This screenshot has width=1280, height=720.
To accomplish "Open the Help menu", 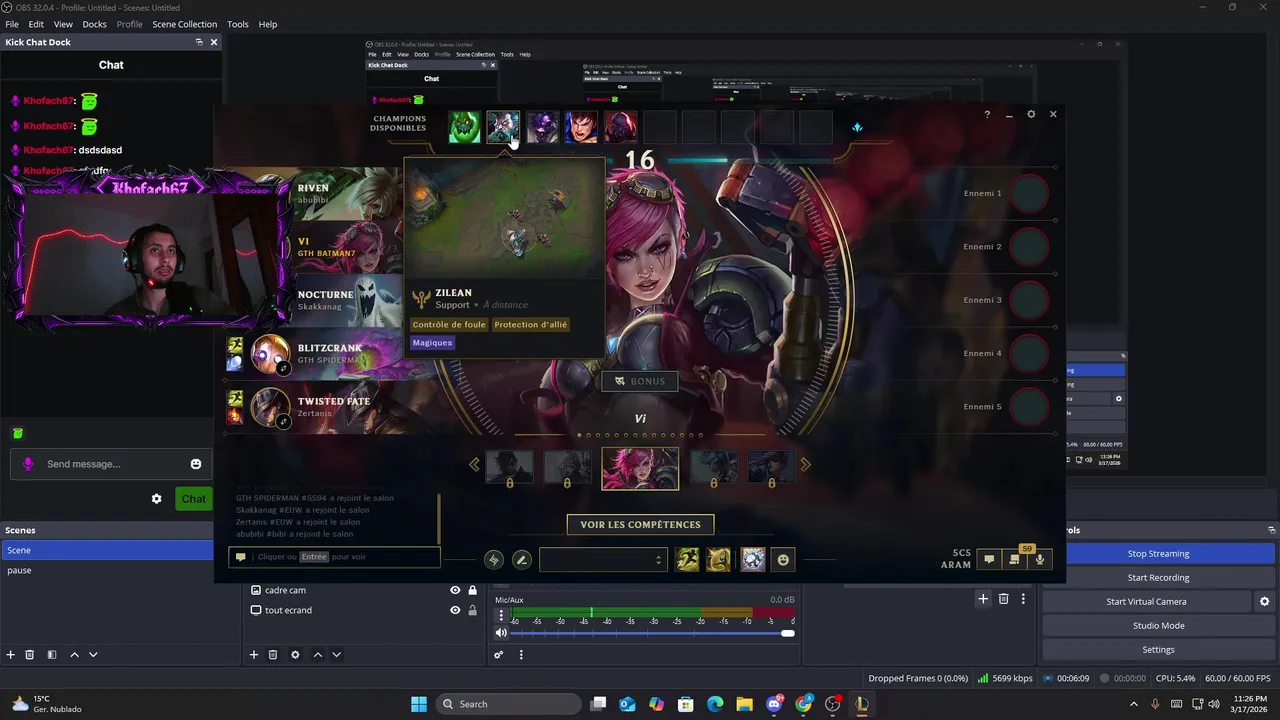I will (x=268, y=24).
